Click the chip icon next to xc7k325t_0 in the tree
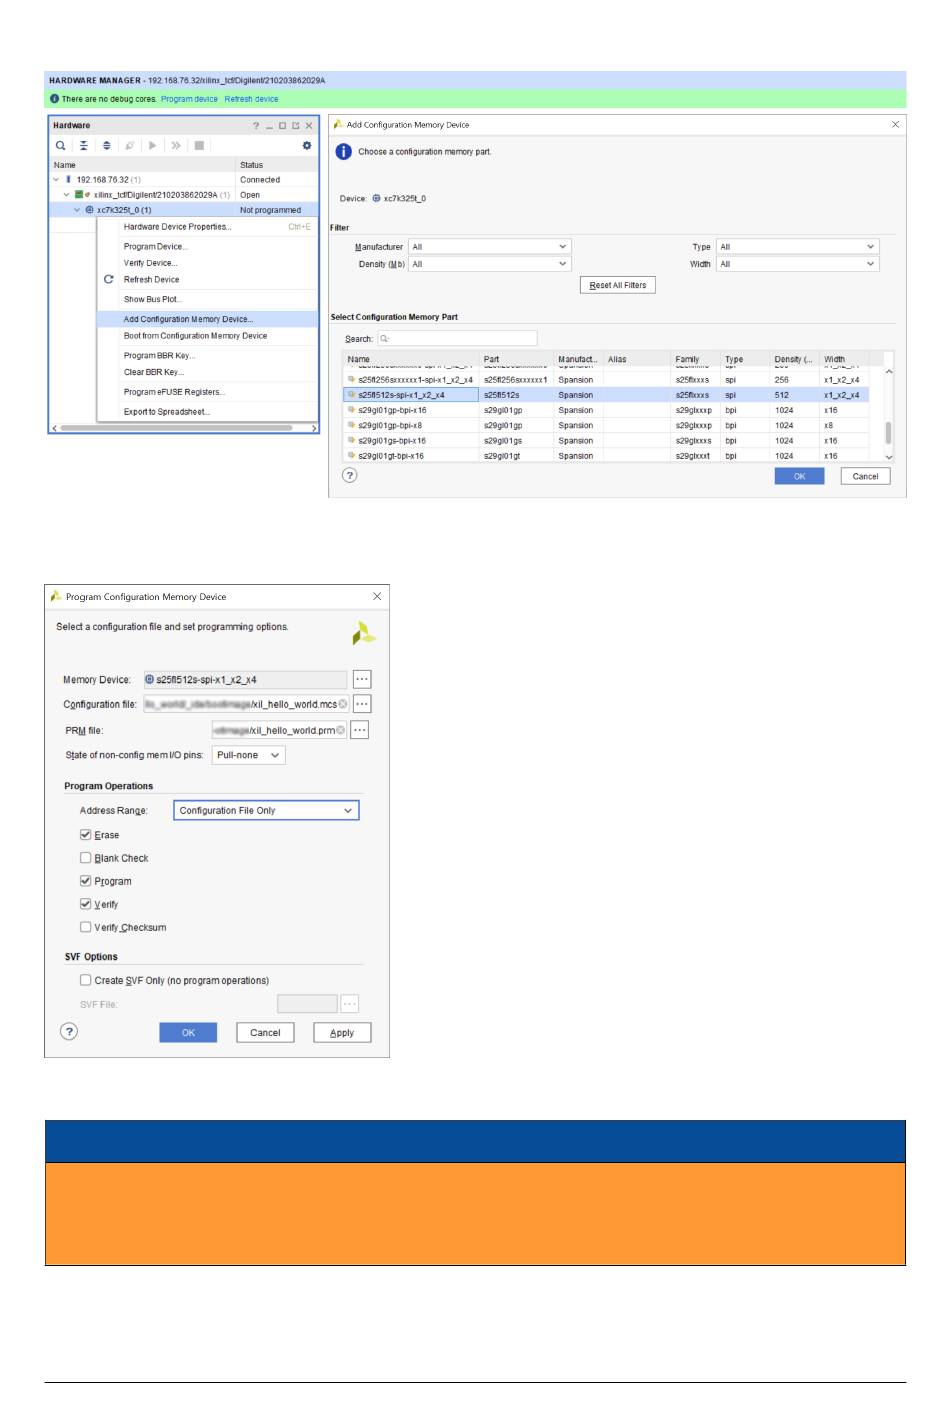This screenshot has height=1419, width=950. (x=90, y=210)
